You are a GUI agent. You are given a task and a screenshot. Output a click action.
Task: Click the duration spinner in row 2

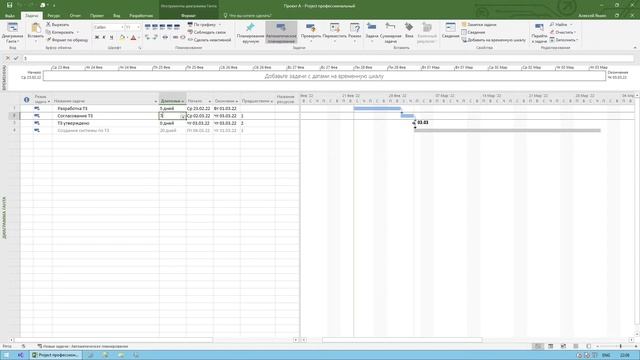click(182, 116)
